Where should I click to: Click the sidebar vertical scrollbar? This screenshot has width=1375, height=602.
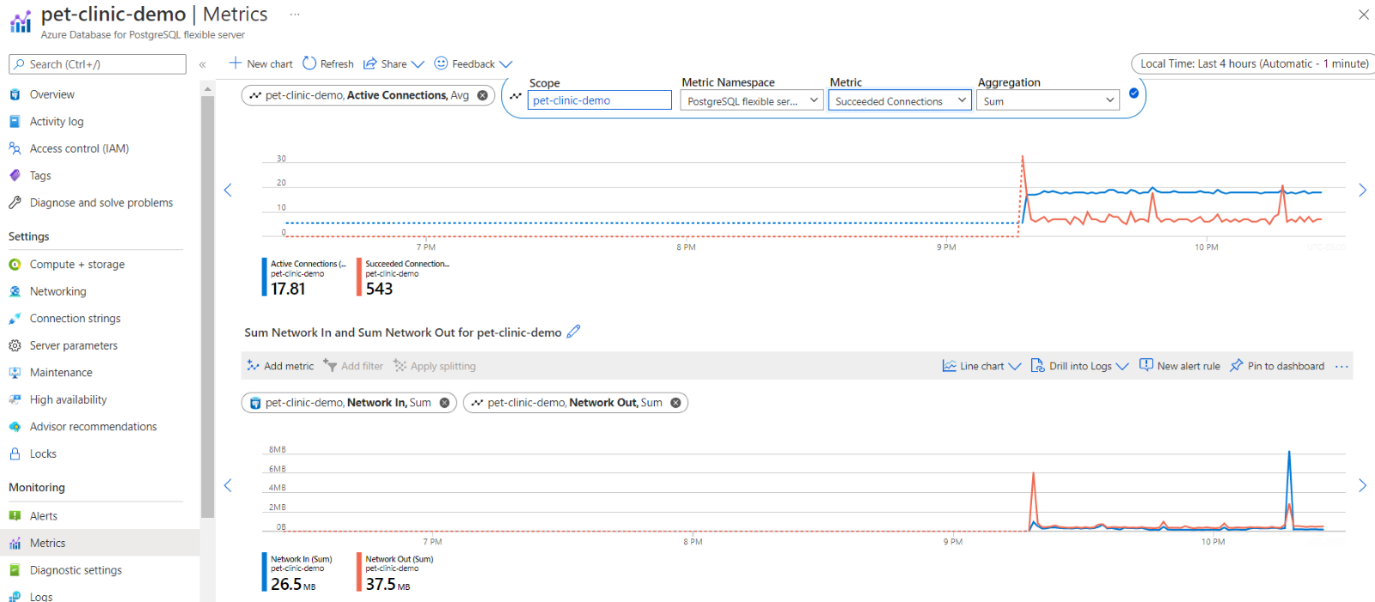tap(206, 305)
